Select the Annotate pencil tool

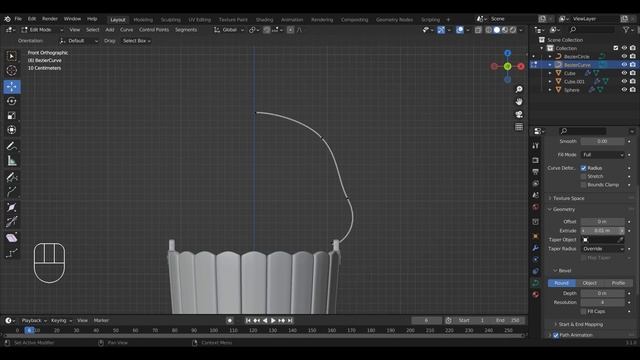pos(11,146)
